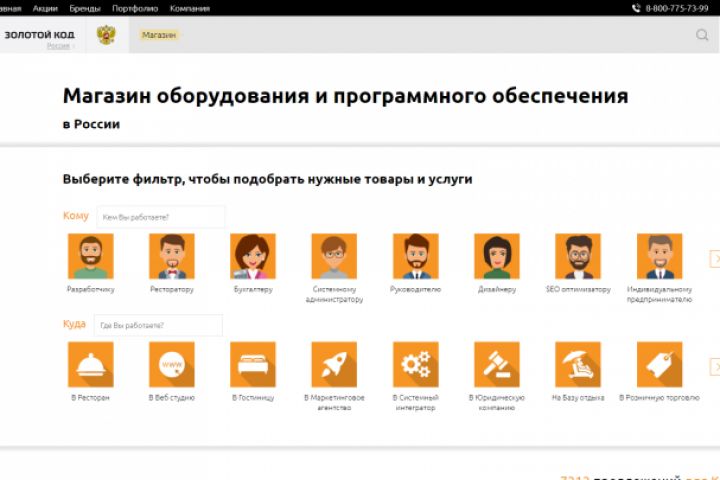Choose the Руководителю avatar icon

pos(416,256)
